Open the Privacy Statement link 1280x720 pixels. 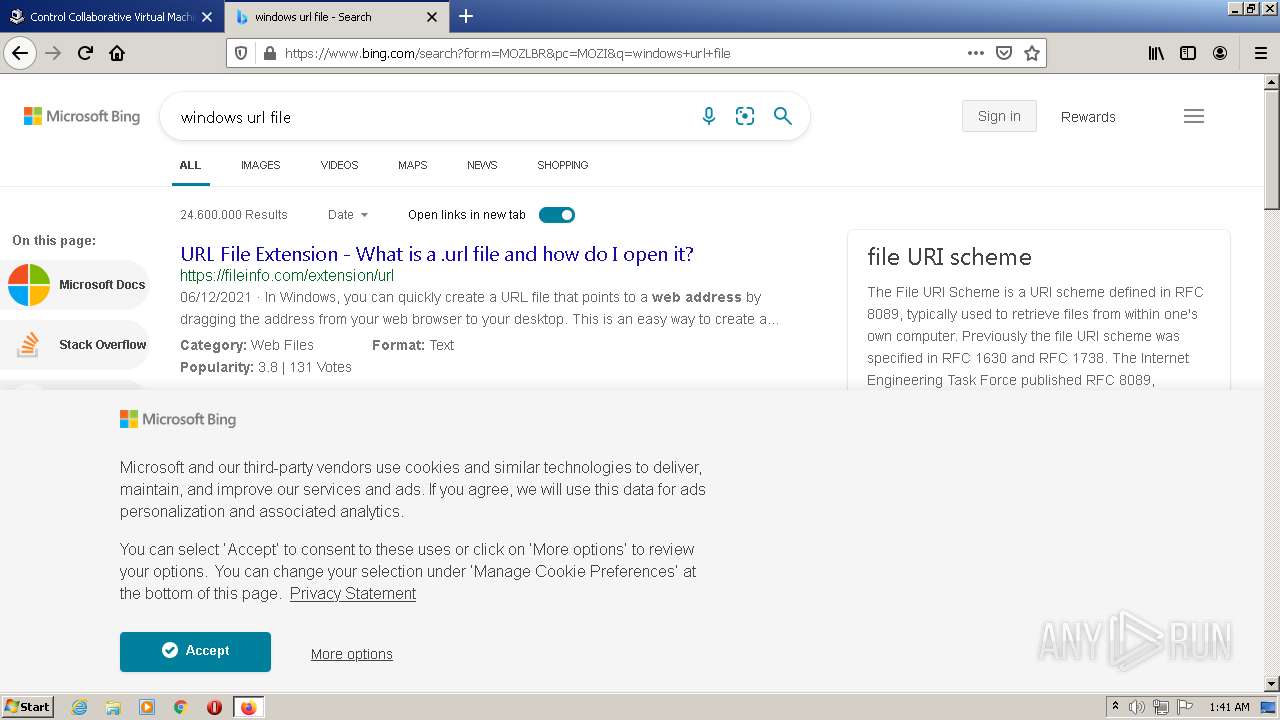tap(353, 593)
